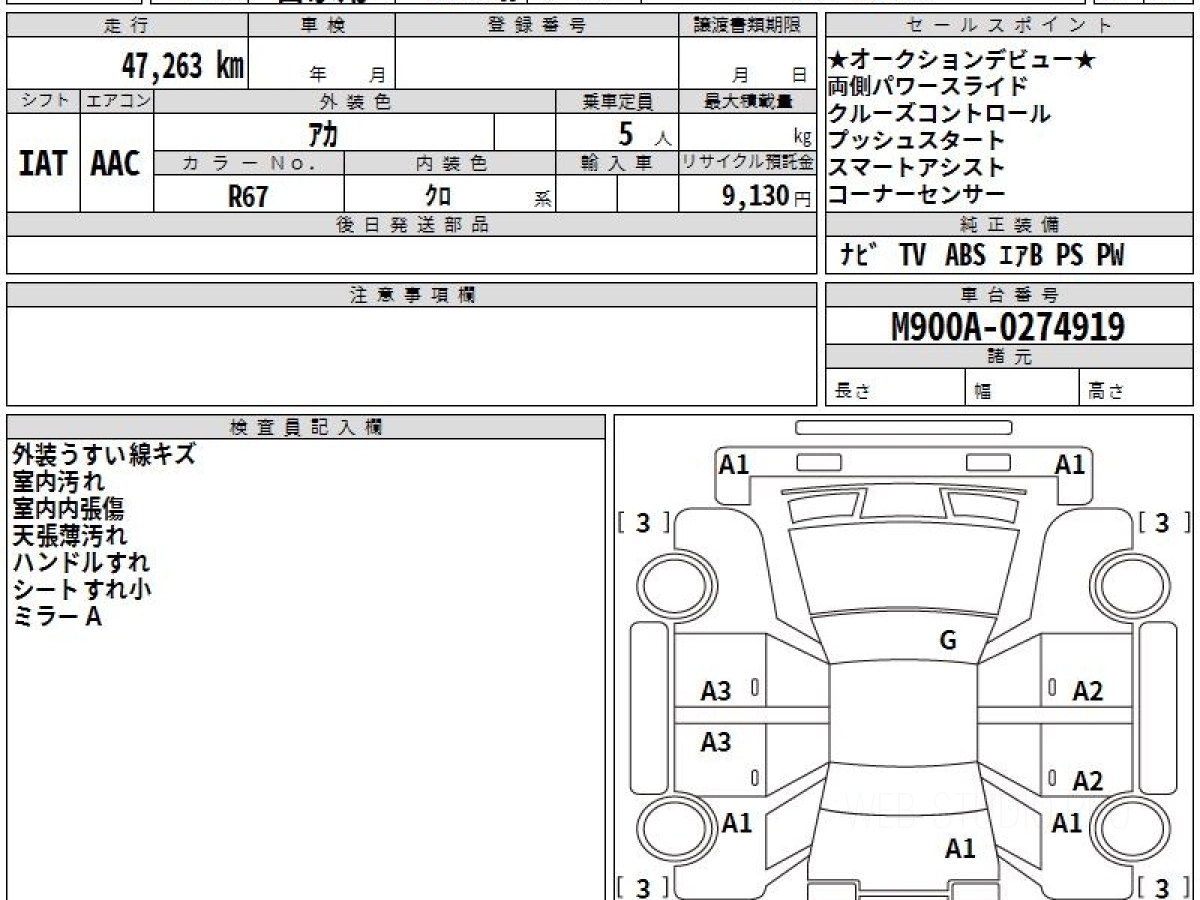Click the 輸入車 header
Viewport: 1200px width, 900px height.
617,163
